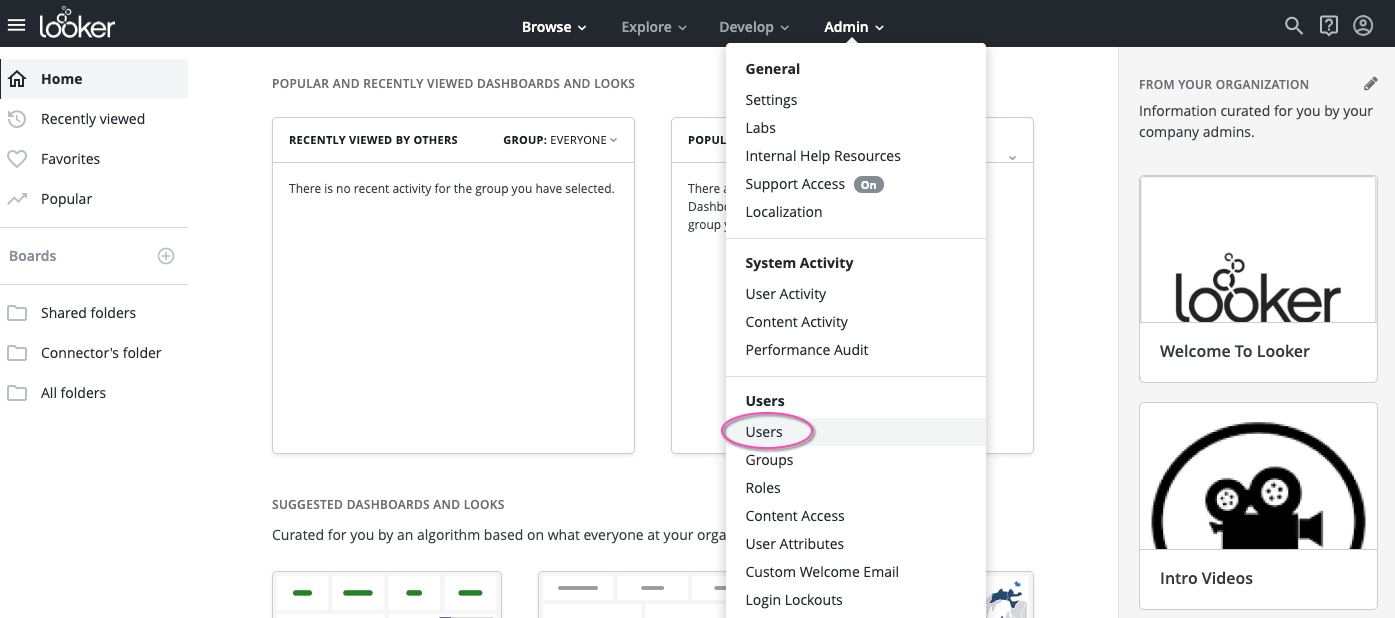Click the Looker logo in the header
Image resolution: width=1395 pixels, height=618 pixels.
(77, 24)
